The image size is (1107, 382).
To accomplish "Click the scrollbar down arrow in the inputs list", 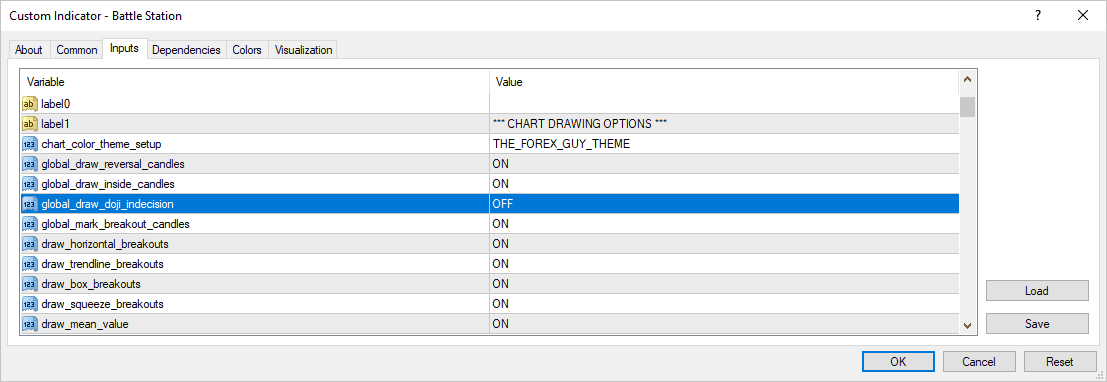I will click(967, 325).
